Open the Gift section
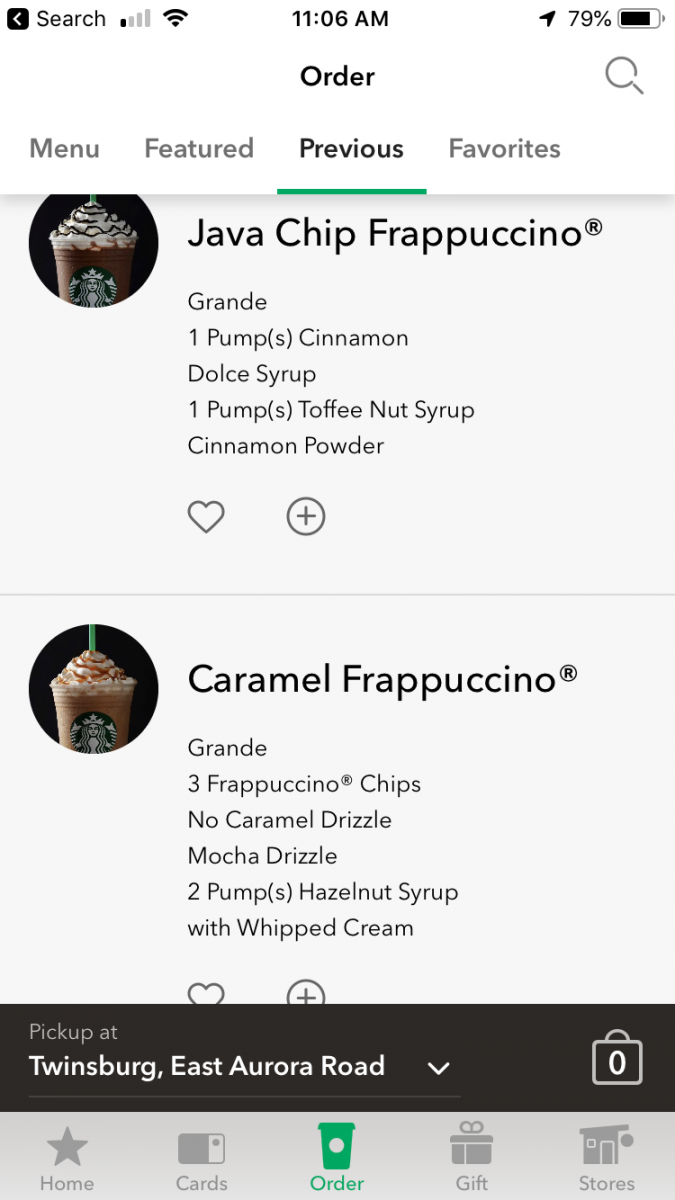675x1200 pixels. 472,1158
